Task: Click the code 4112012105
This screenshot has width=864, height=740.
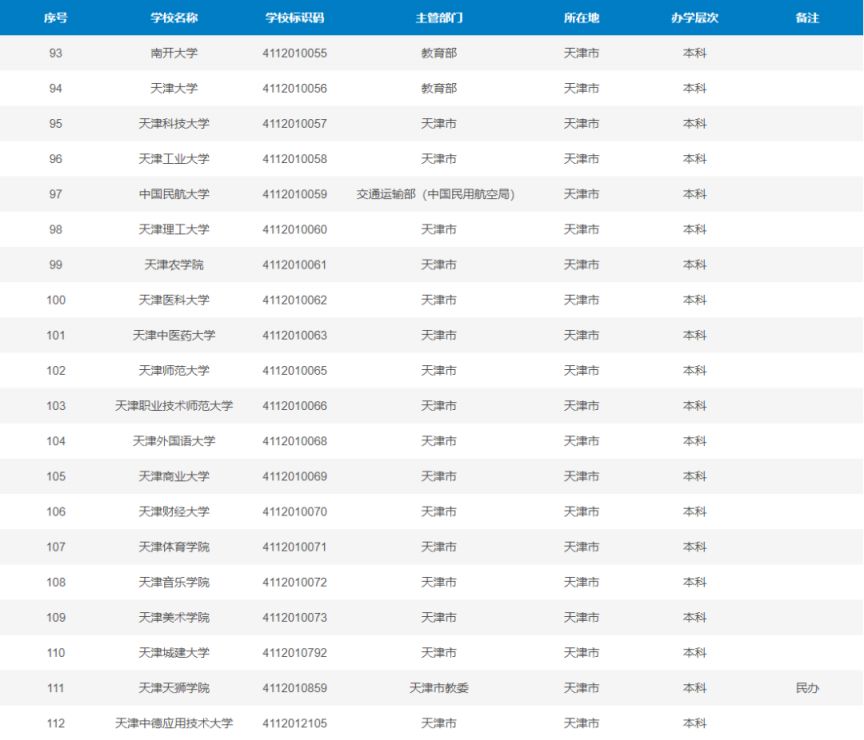Action: click(x=295, y=723)
